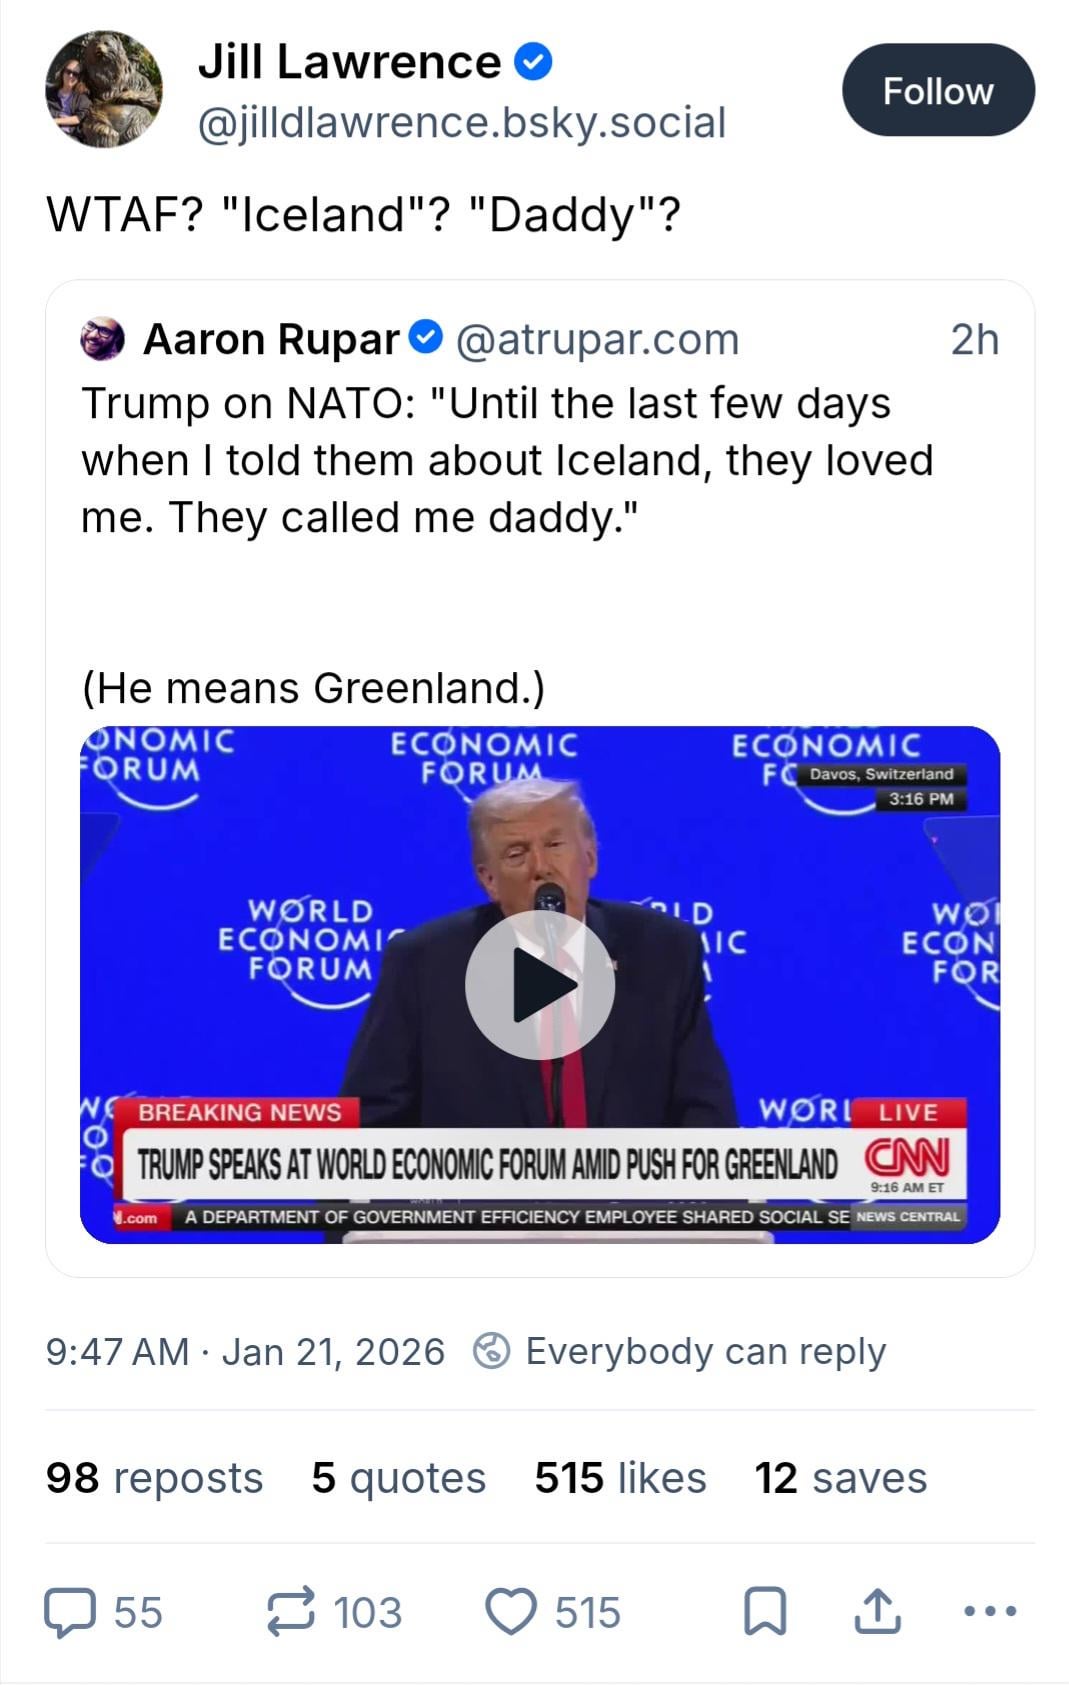
Task: Open the @atrupar.com handle link
Action: 597,339
